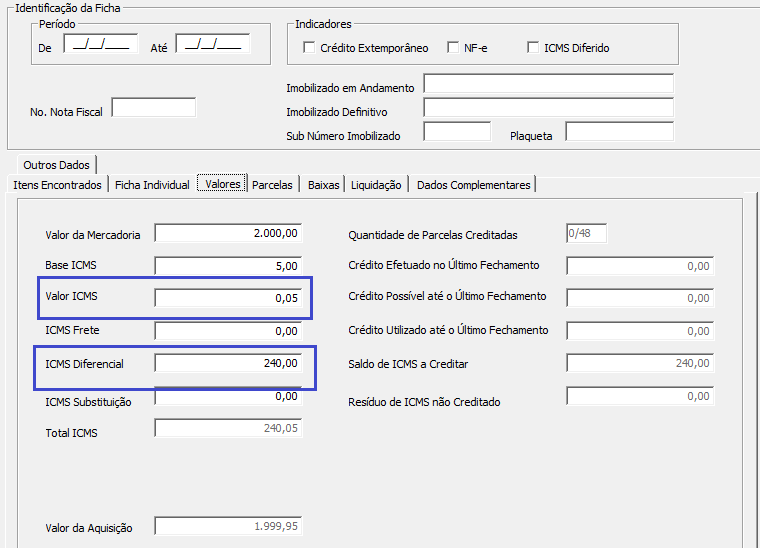Select the Ficha Individual tab
Screen dimensions: 760x548
[152, 185]
